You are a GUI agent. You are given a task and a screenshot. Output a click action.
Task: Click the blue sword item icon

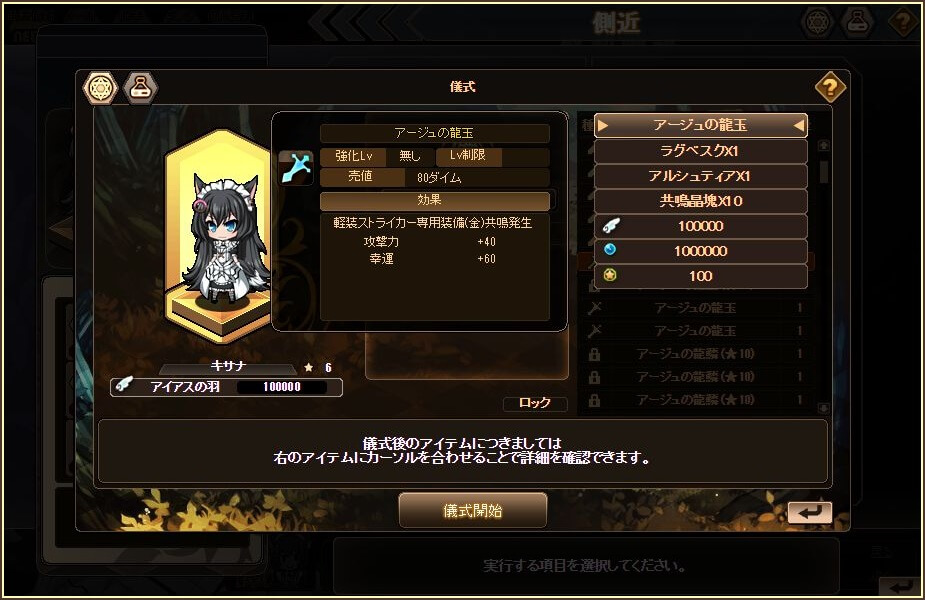tap(296, 168)
